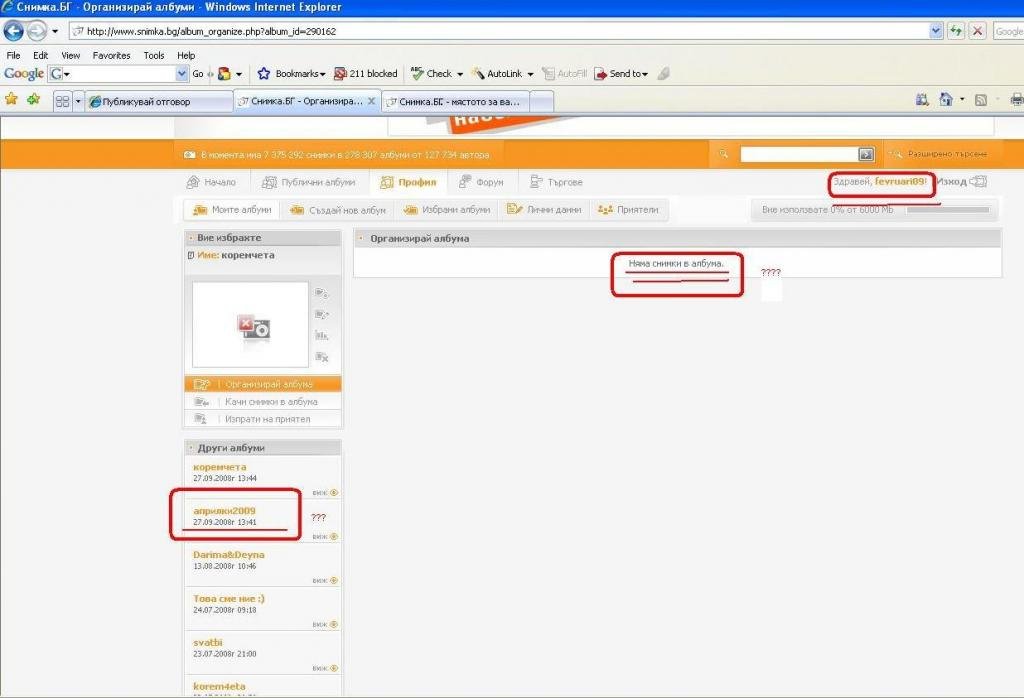
Task: Go back with the browser Back arrow
Action: [14, 31]
